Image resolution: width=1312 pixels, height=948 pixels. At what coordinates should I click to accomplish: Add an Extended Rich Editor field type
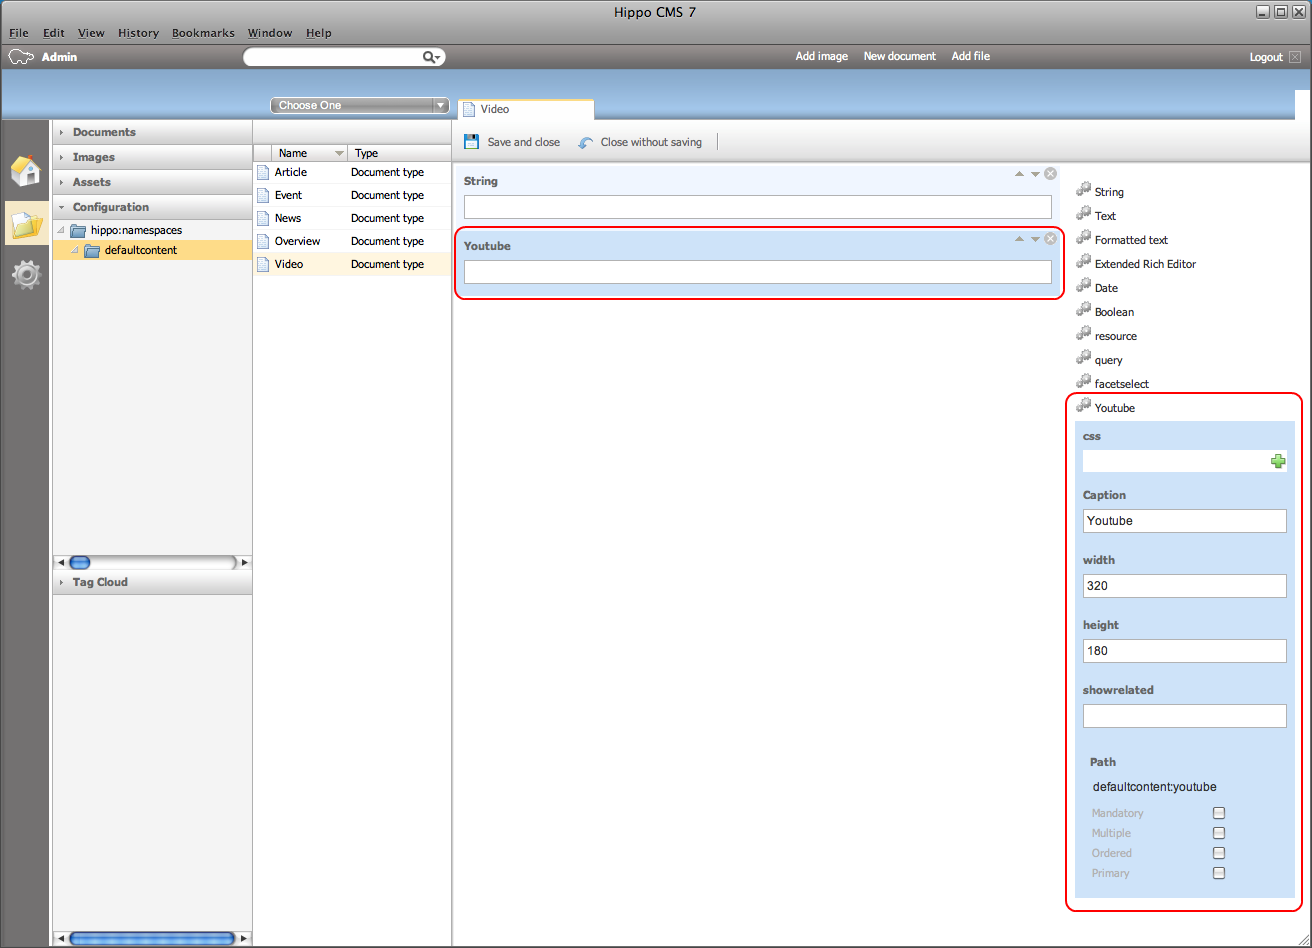pos(1144,264)
